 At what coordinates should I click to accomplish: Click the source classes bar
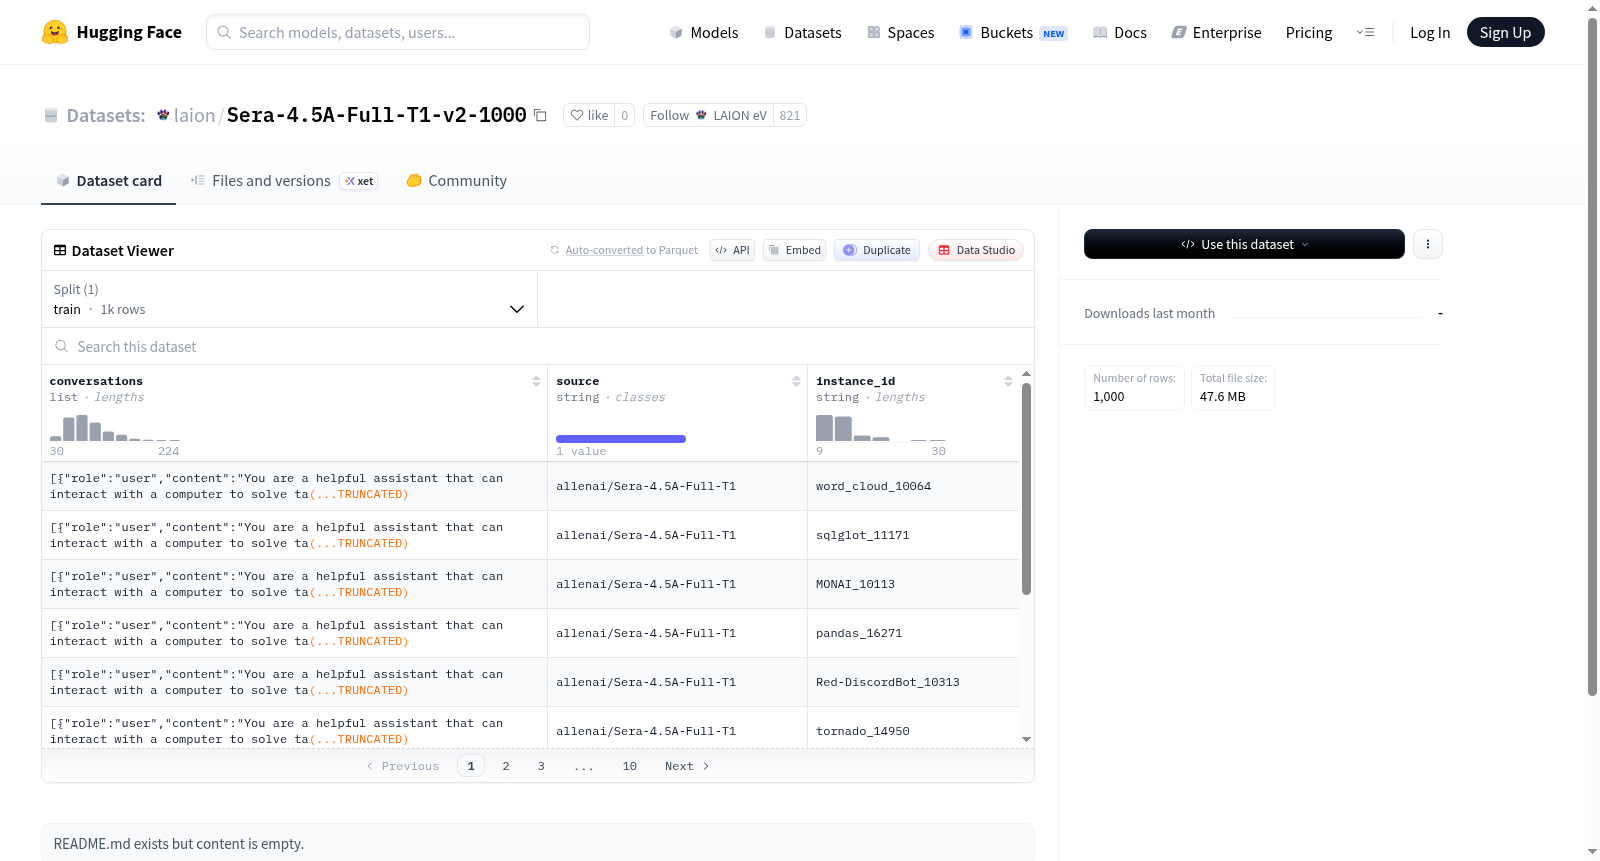pyautogui.click(x=621, y=439)
